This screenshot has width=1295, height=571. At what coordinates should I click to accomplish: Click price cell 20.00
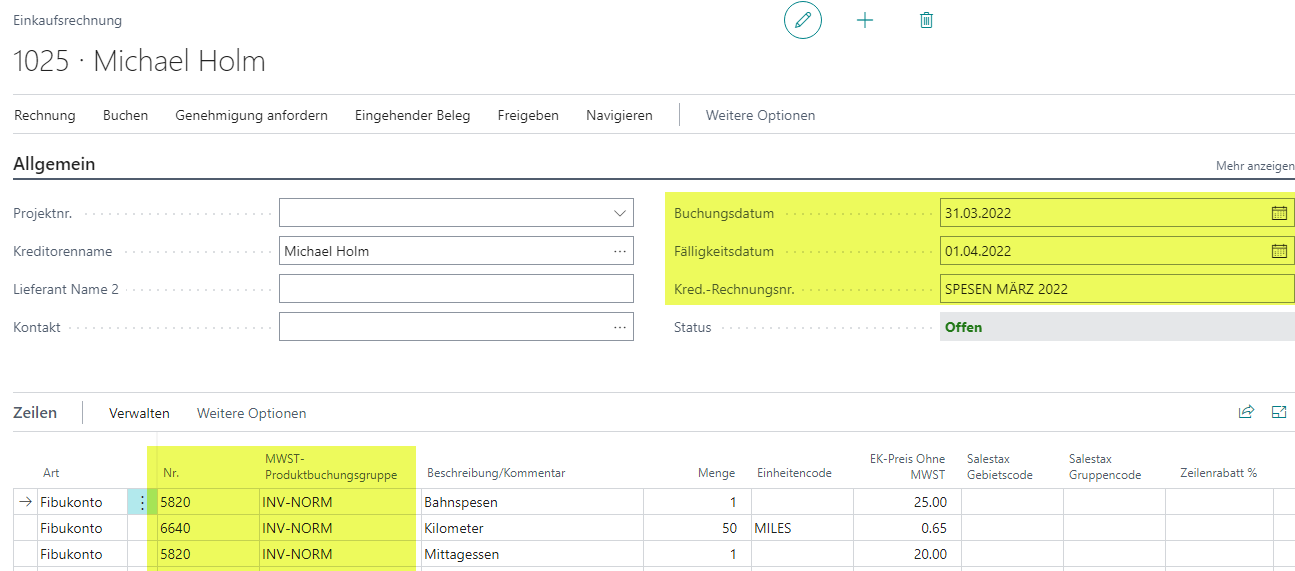click(907, 554)
